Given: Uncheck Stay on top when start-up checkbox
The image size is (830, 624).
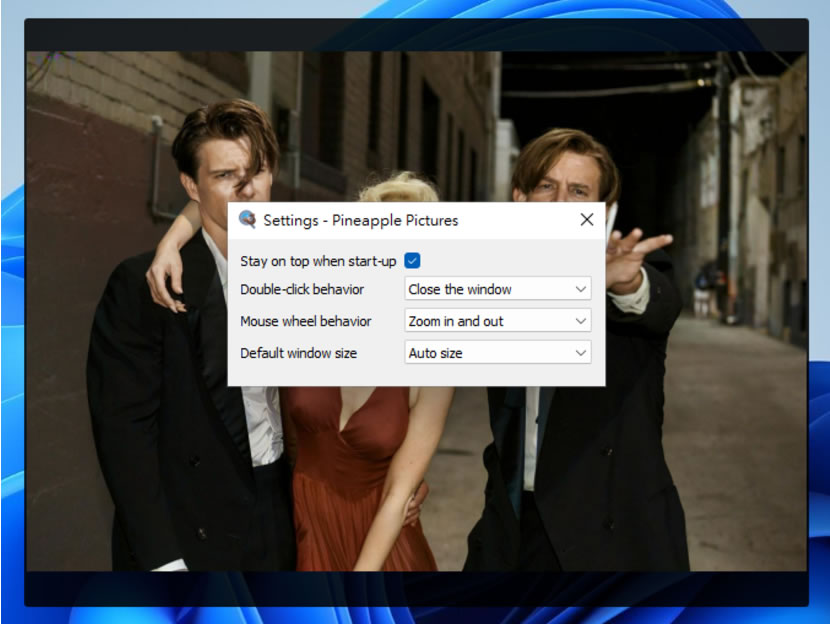Looking at the screenshot, I should 412,260.
